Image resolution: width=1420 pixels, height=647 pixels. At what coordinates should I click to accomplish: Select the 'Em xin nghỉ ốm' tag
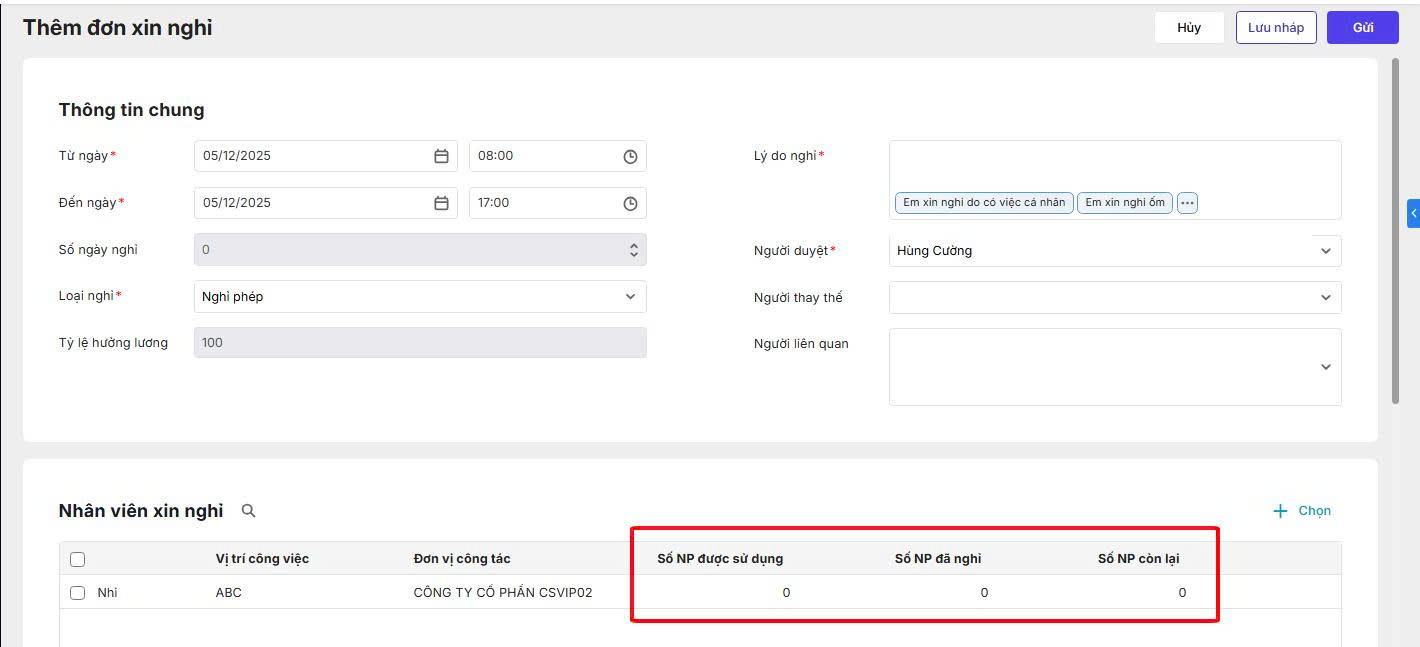pyautogui.click(x=1125, y=203)
